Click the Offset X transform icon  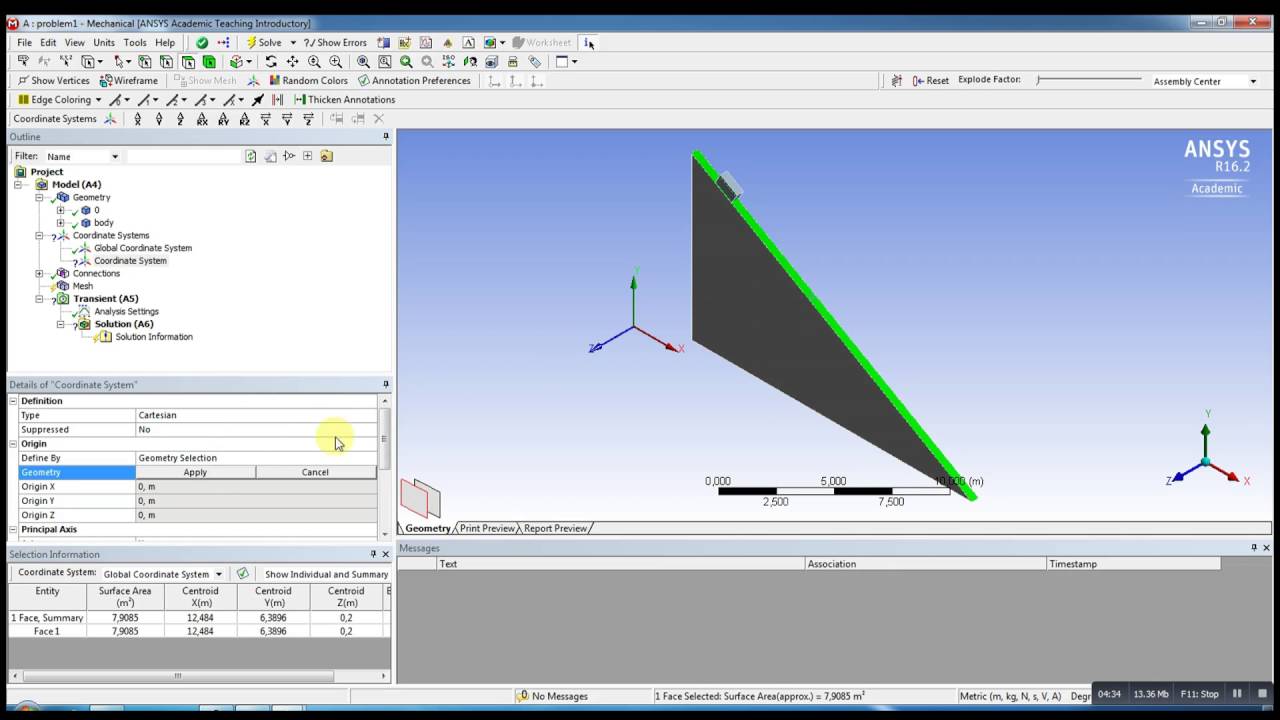tap(138, 119)
